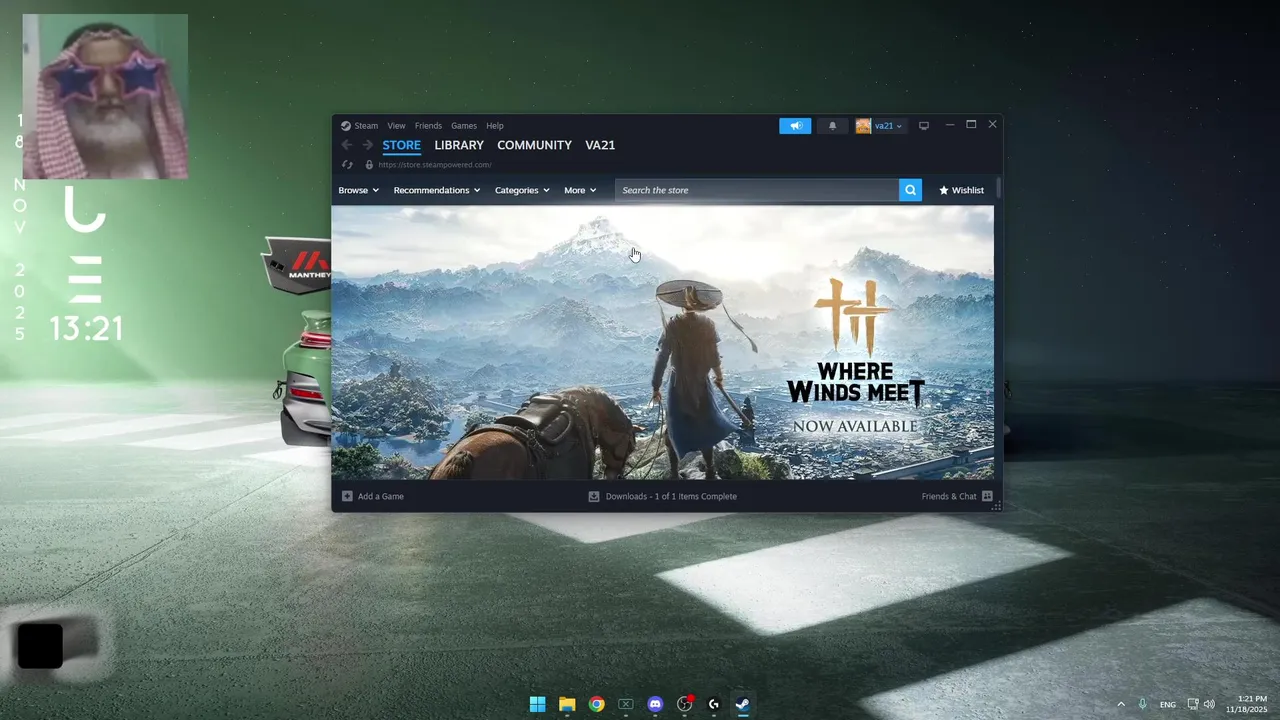The width and height of the screenshot is (1280, 720).
Task: Expand the Categories dropdown
Action: coord(522,190)
